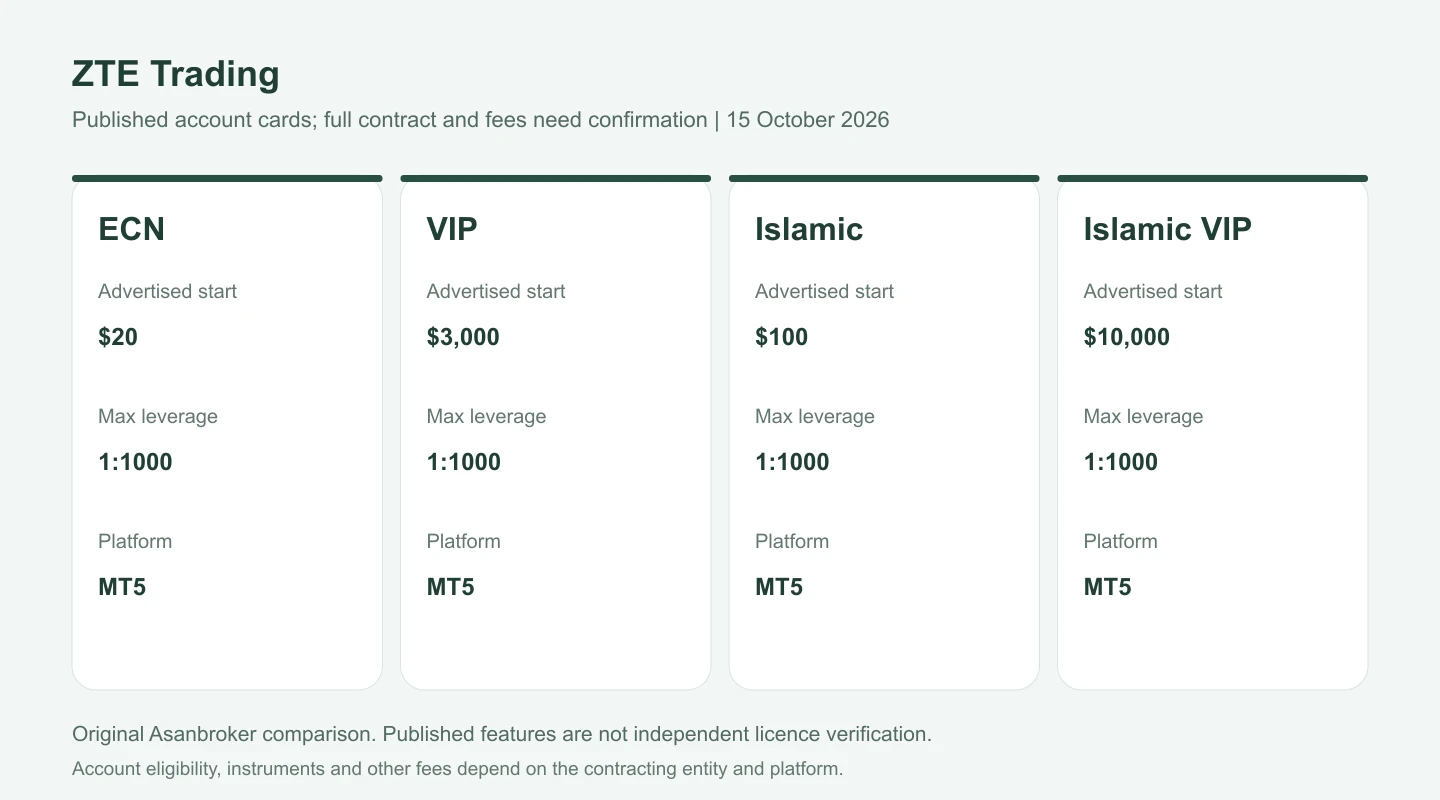Viewport: 1440px width, 800px height.
Task: Click the ZTE Trading page heading
Action: click(176, 74)
